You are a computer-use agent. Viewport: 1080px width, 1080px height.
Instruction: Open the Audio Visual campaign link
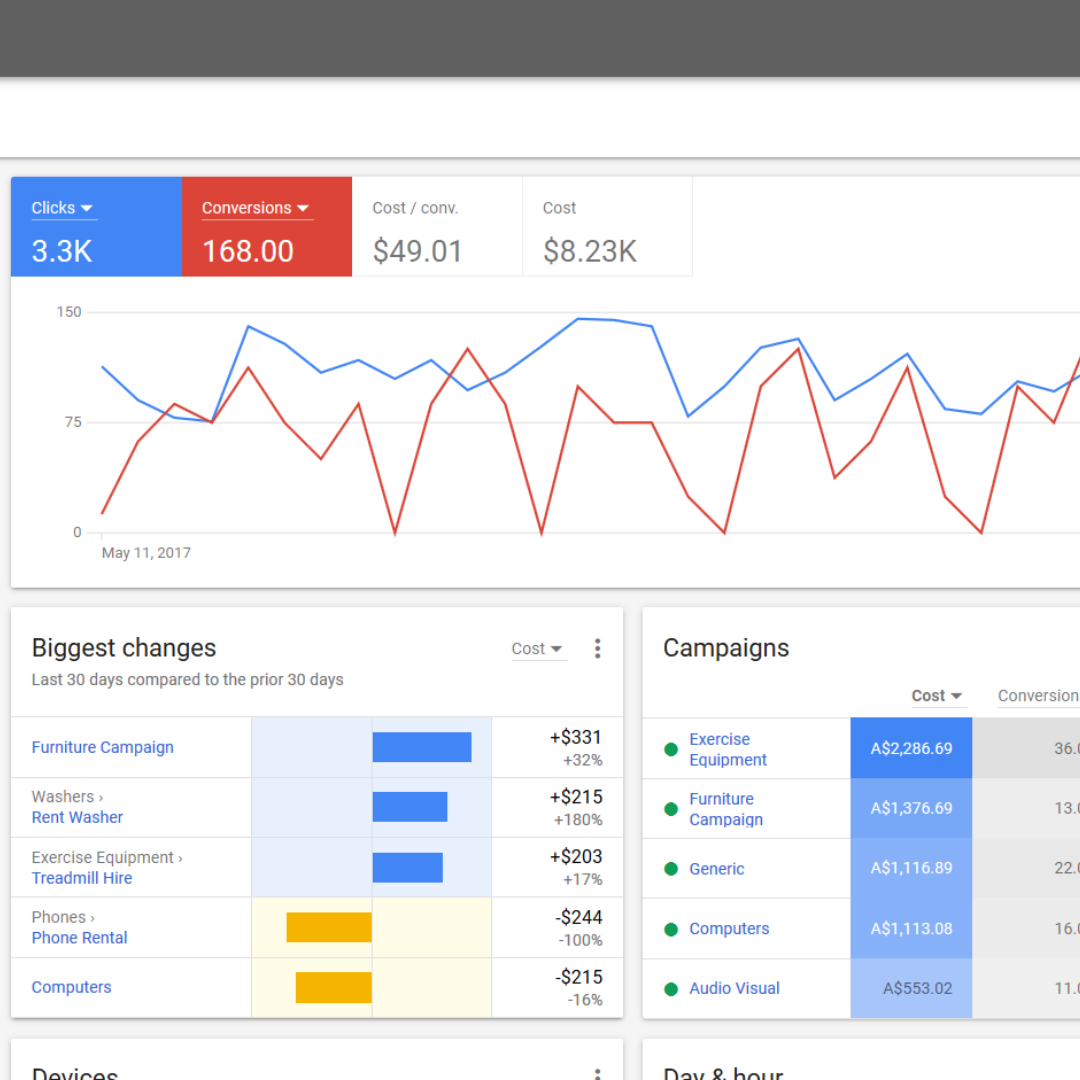point(734,988)
